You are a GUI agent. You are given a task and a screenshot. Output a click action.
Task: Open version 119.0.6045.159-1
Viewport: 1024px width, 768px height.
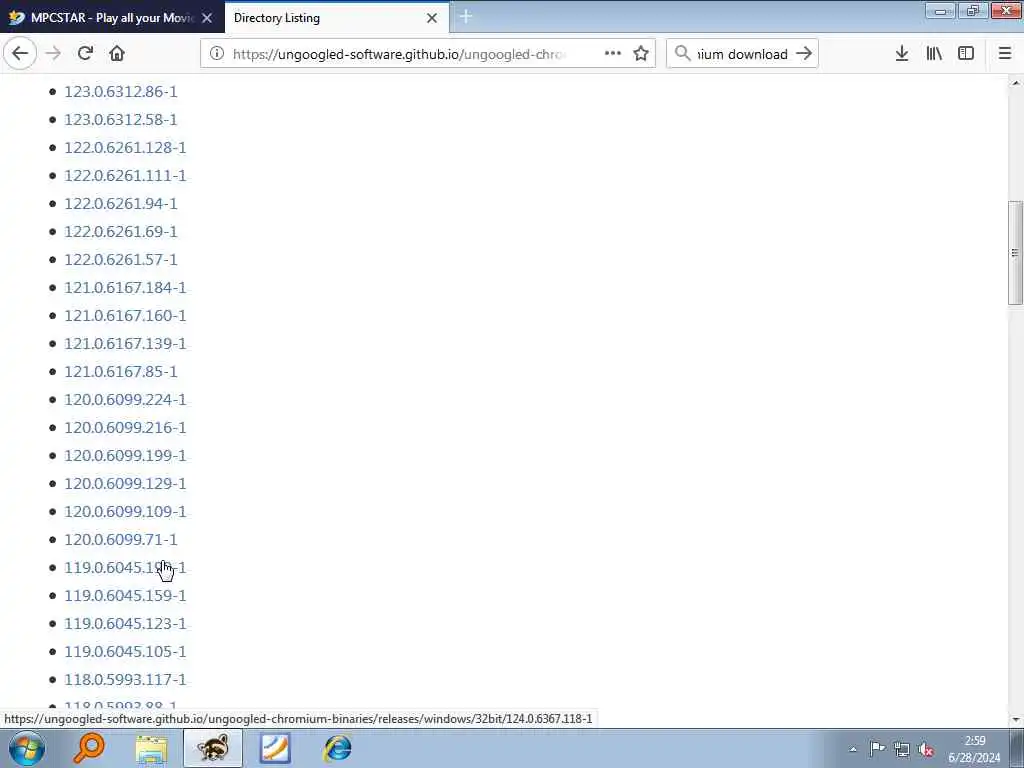(125, 596)
